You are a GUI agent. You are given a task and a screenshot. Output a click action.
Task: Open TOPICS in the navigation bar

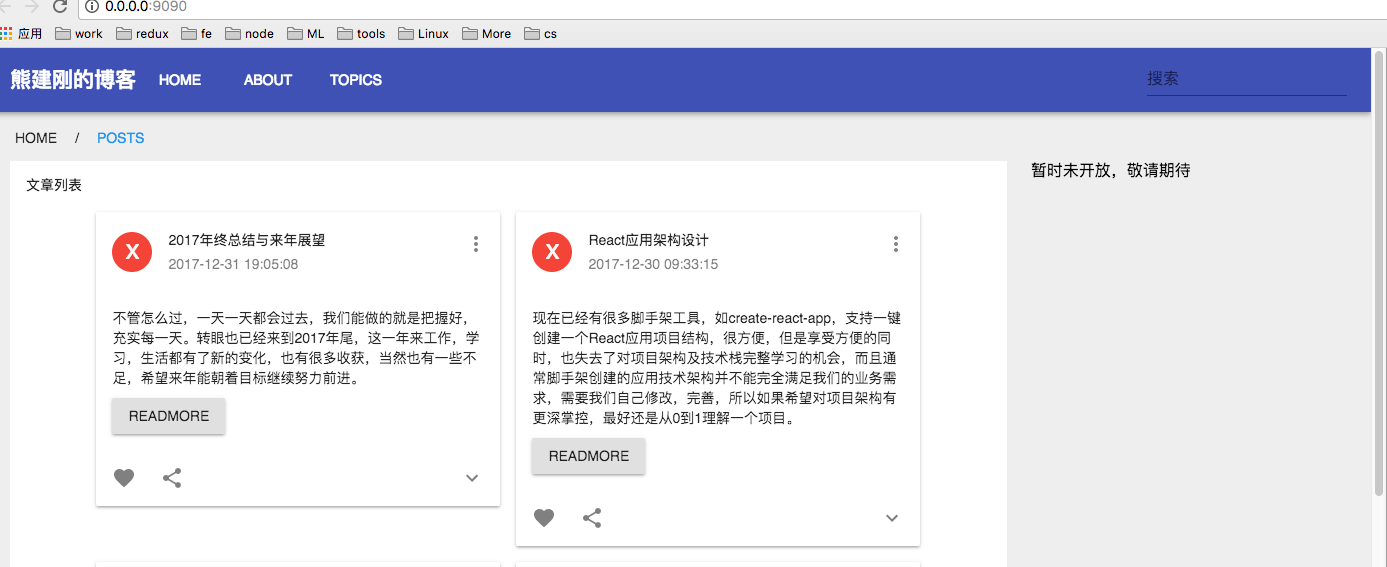(x=356, y=80)
